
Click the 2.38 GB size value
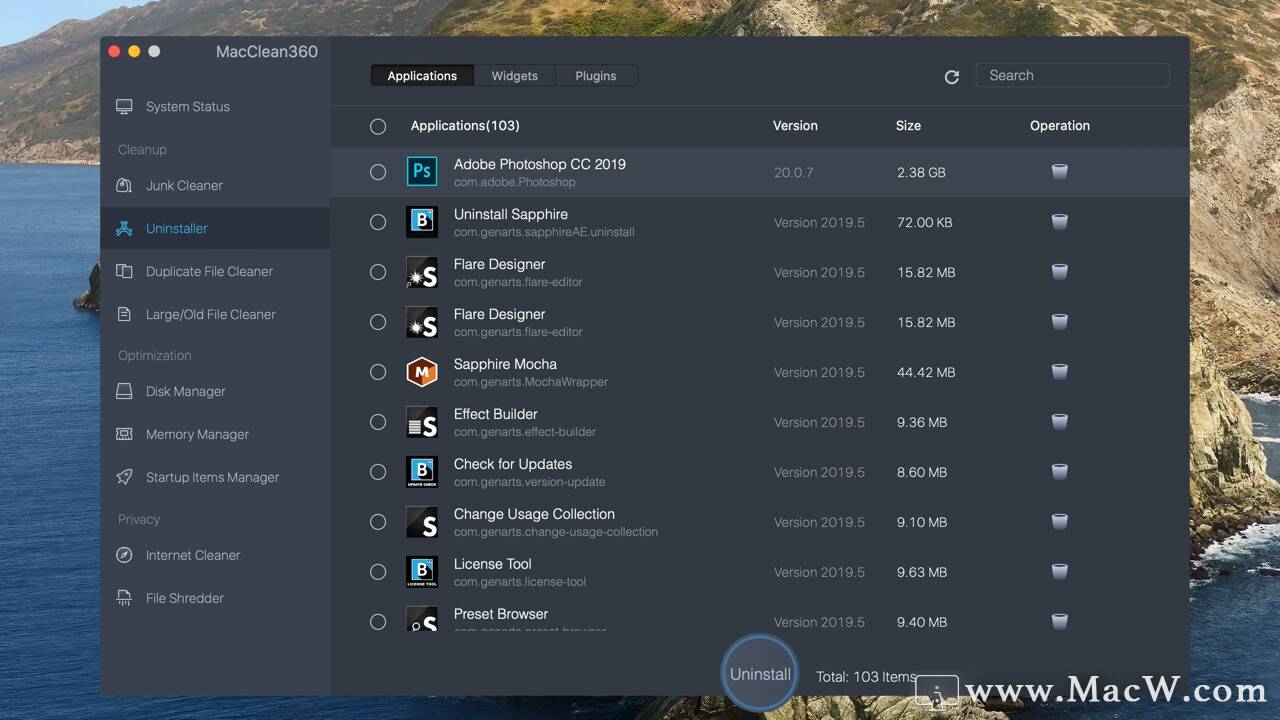[x=921, y=172]
